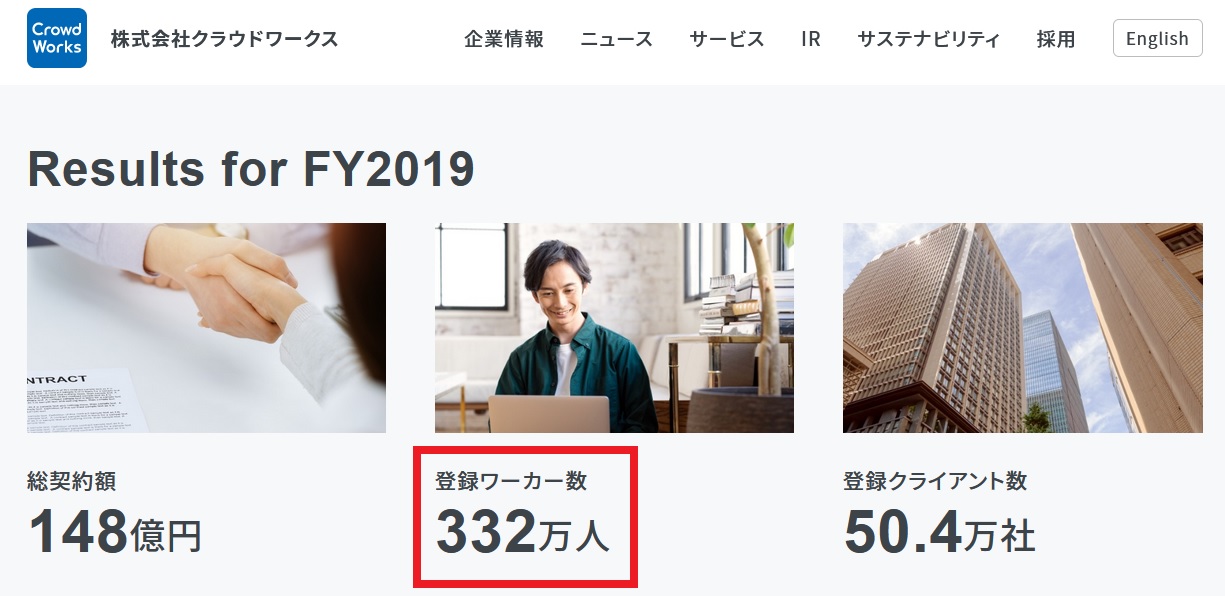1225x596 pixels.
Task: Select the 332万人 figure
Action: [x=523, y=532]
